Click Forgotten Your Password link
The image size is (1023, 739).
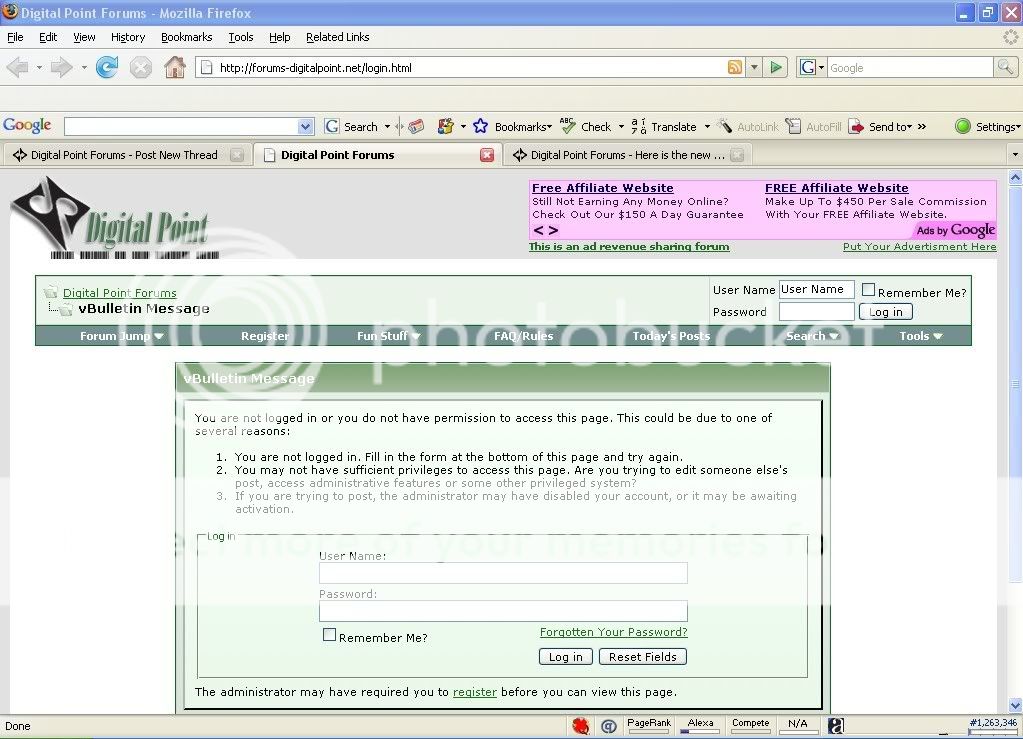point(613,632)
